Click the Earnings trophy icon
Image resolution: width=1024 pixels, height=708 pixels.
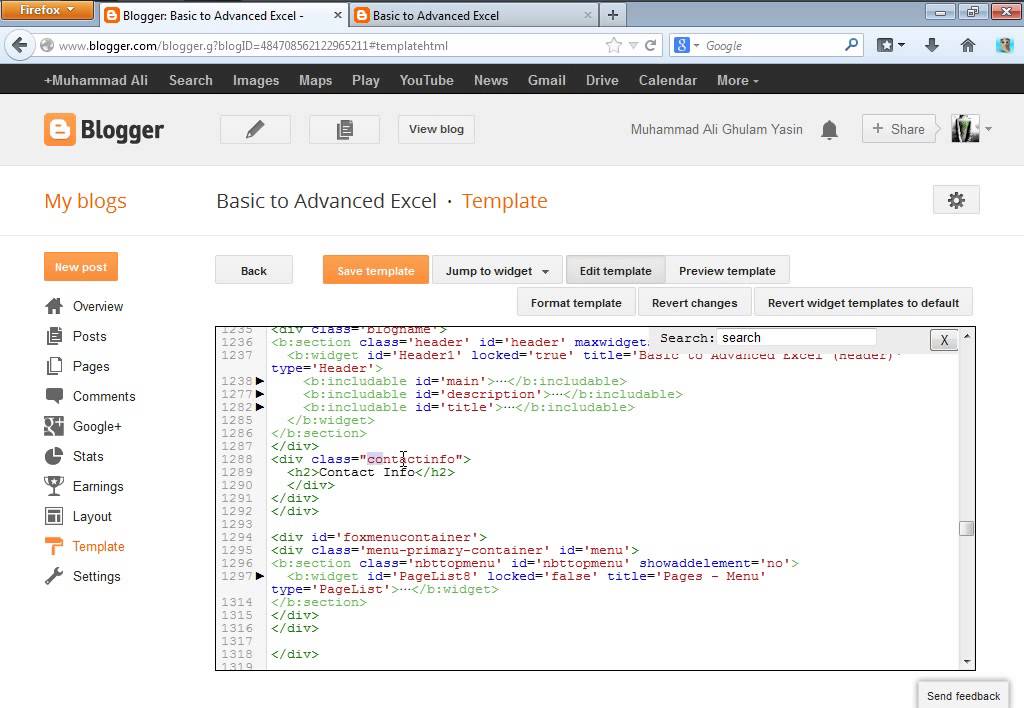coord(54,485)
